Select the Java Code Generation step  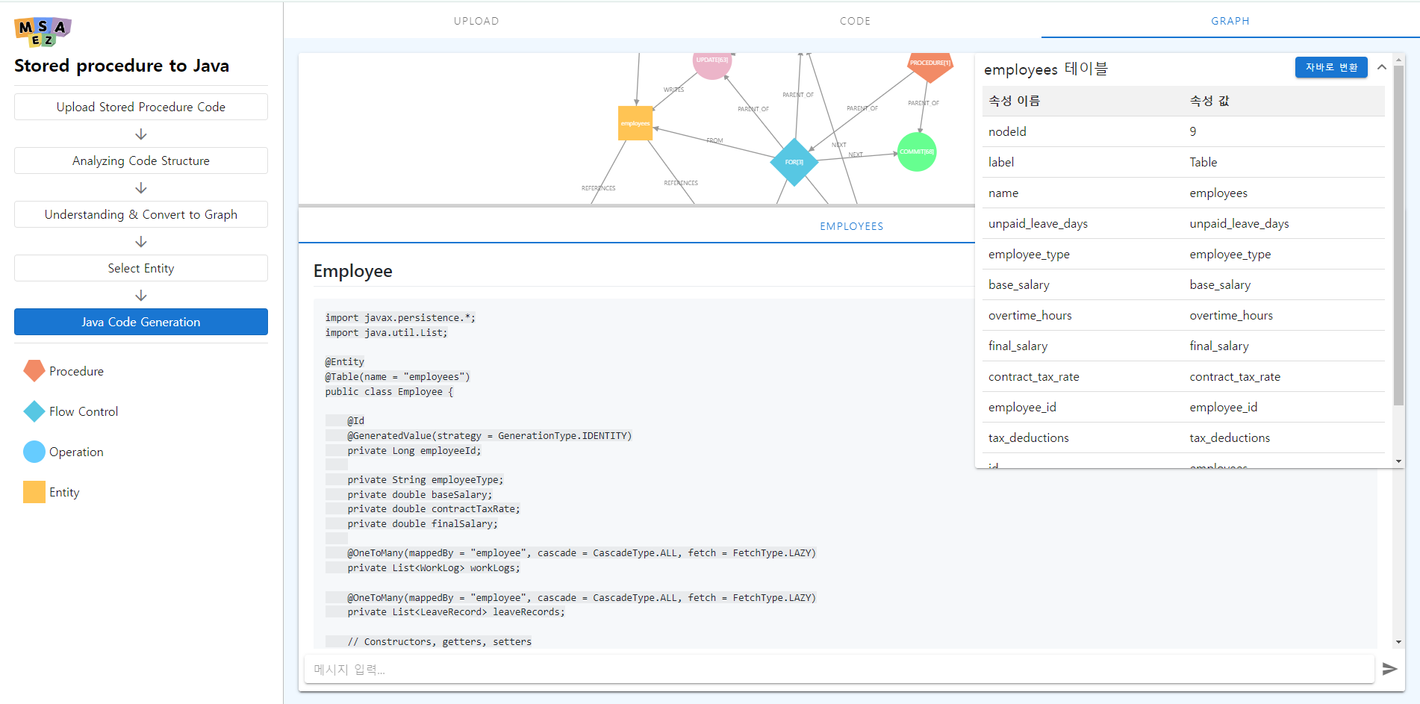[x=141, y=322]
